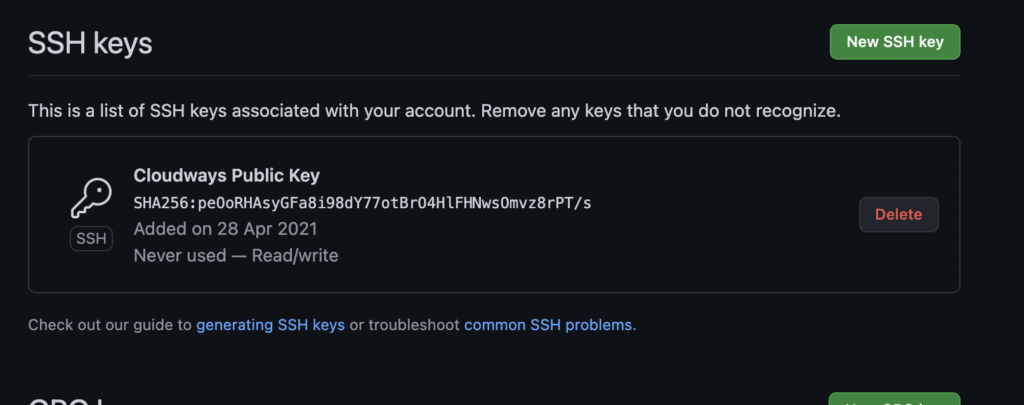This screenshot has height=405, width=1024.
Task: Click the 'Check out our guide to' text
Action: click(x=110, y=325)
